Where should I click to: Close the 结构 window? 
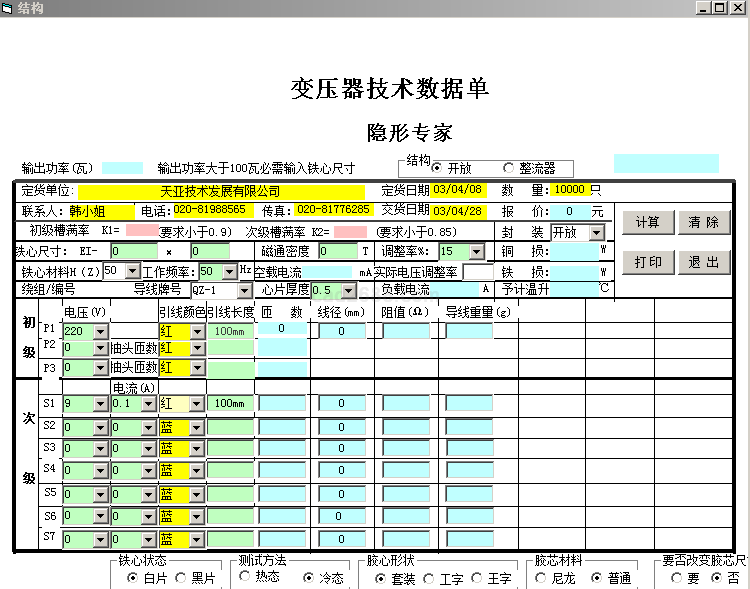[739, 7]
